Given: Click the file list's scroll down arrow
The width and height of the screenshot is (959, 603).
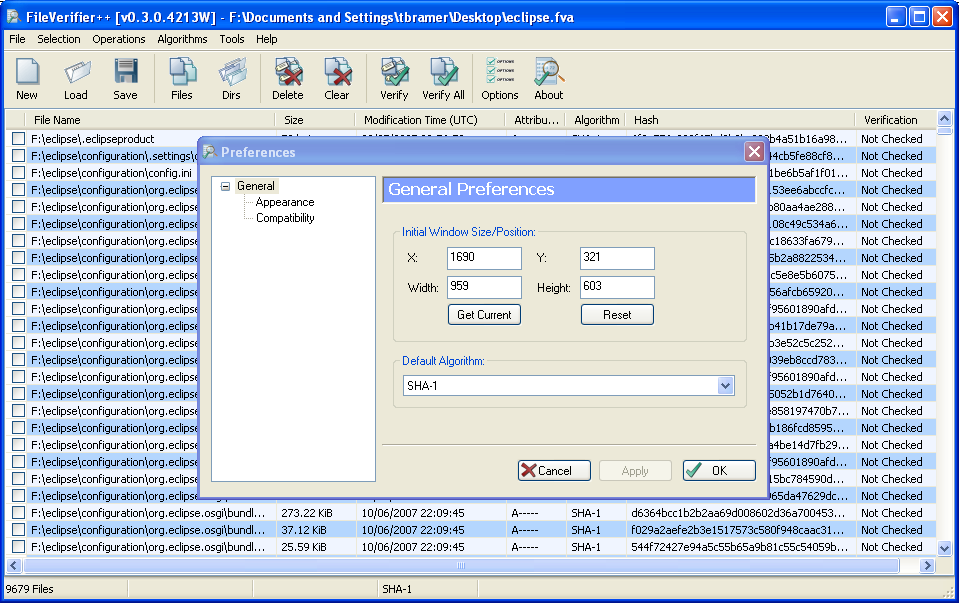Looking at the screenshot, I should point(944,549).
